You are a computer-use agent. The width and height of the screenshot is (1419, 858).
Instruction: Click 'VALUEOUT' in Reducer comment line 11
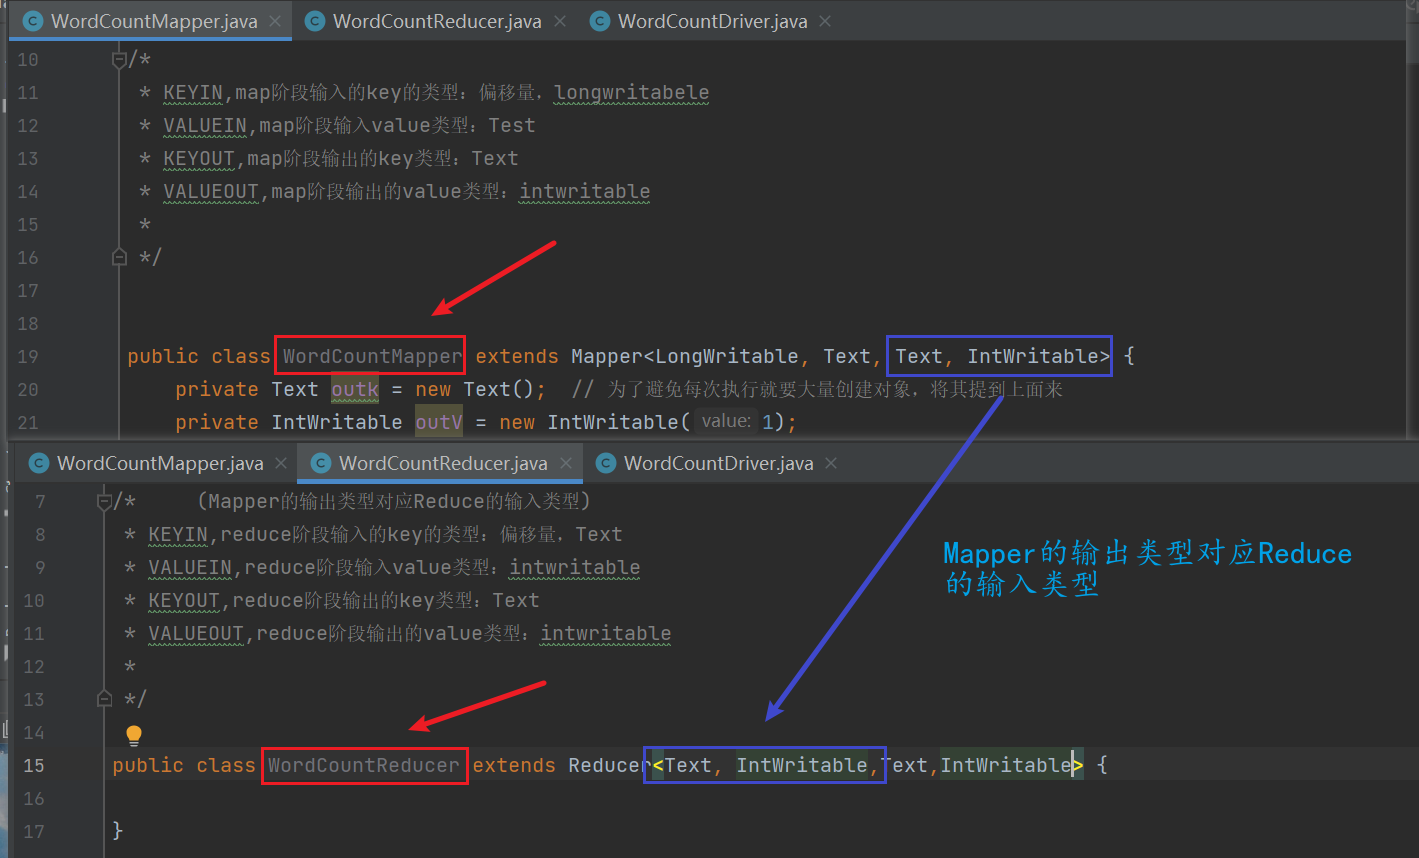196,634
